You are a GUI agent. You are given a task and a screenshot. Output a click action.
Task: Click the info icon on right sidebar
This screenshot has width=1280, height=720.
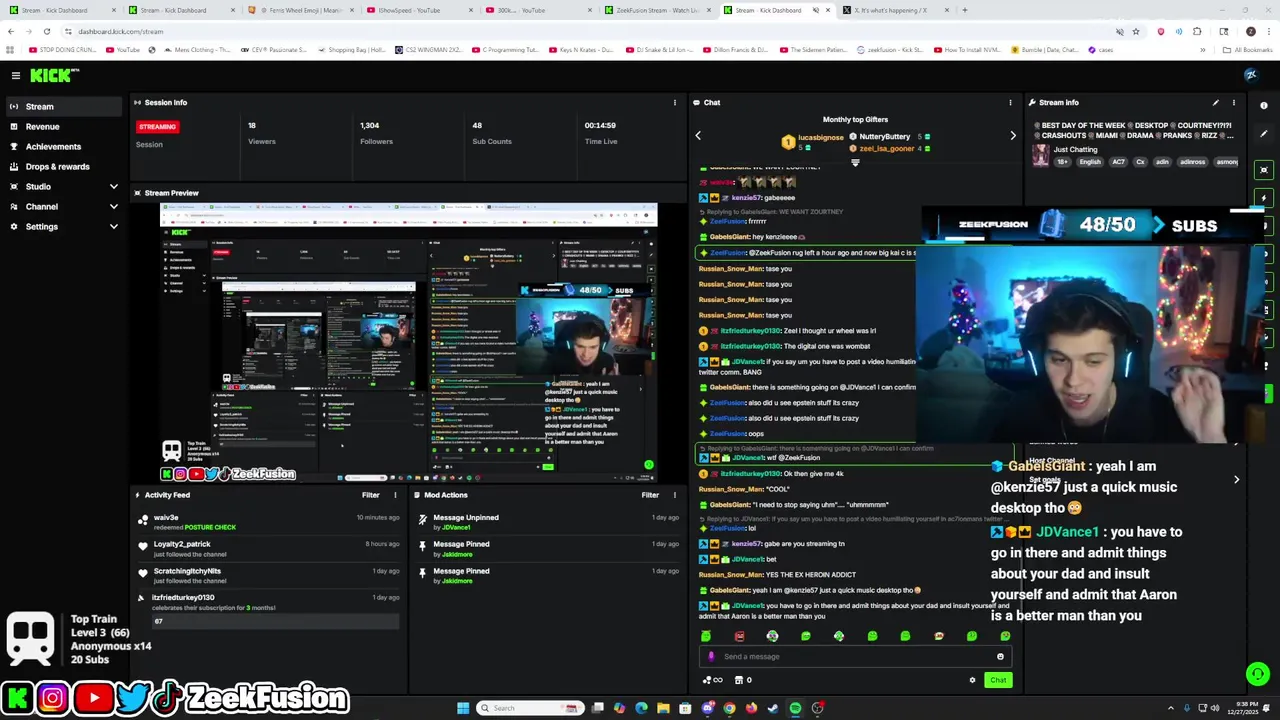[1264, 105]
